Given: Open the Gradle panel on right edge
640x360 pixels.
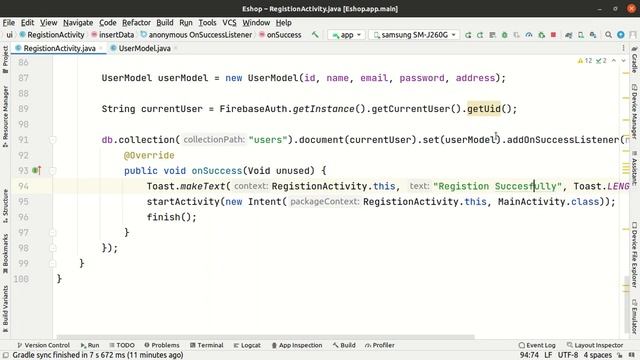Looking at the screenshot, I should click(x=634, y=60).
